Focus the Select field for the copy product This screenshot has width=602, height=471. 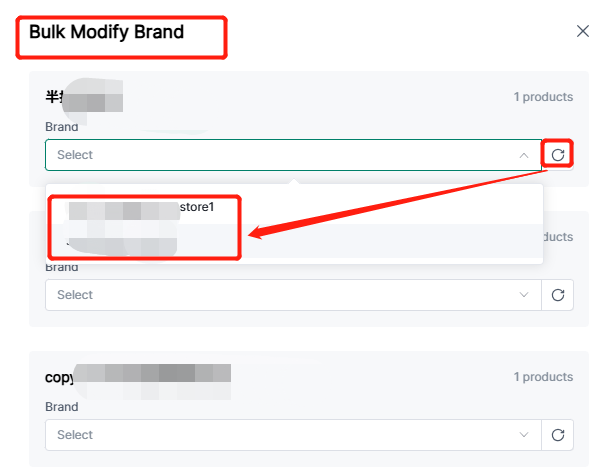[280, 435]
